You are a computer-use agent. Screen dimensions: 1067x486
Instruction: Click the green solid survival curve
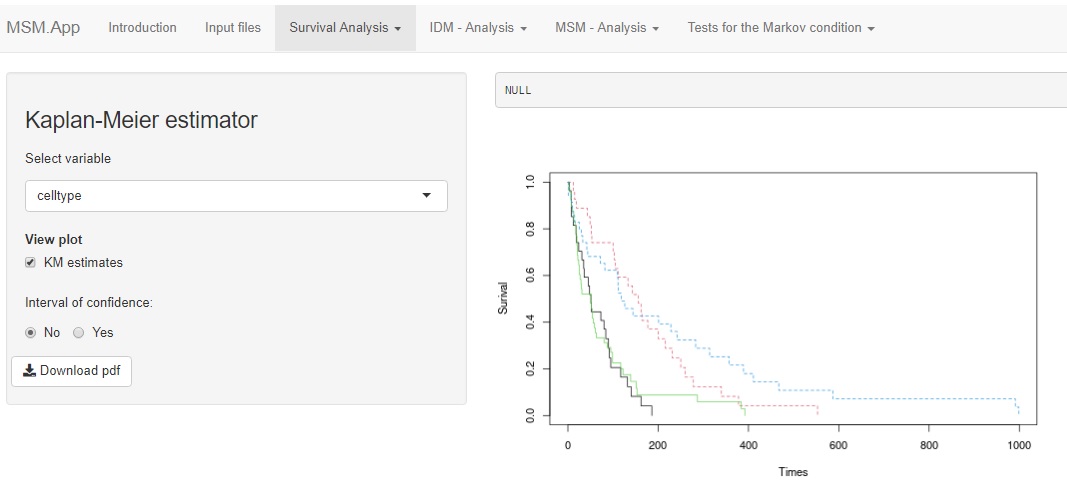click(x=680, y=395)
